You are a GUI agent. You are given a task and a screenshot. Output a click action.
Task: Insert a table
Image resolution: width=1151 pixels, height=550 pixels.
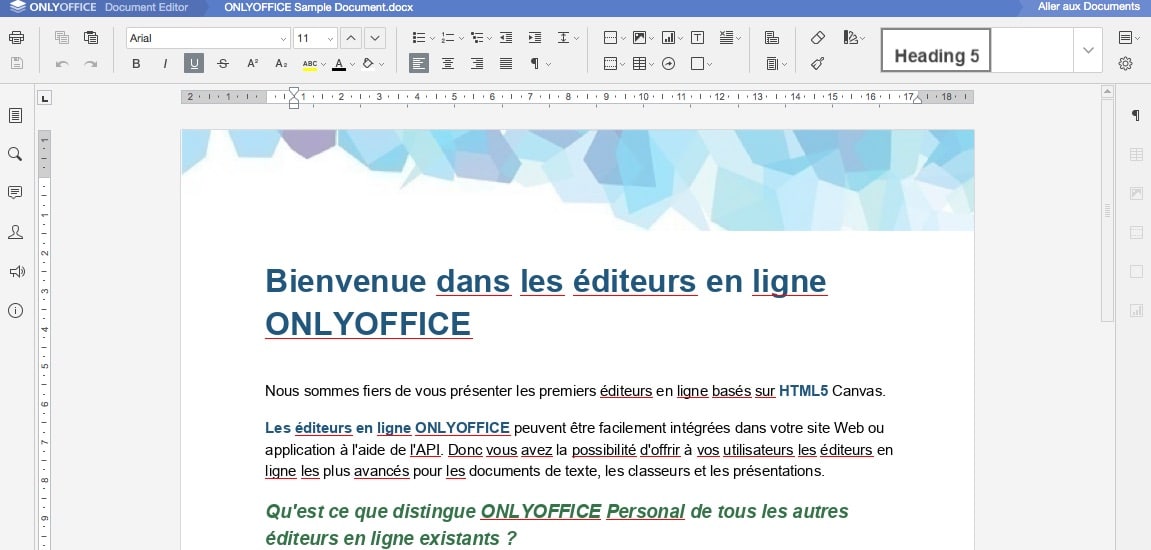pyautogui.click(x=639, y=64)
